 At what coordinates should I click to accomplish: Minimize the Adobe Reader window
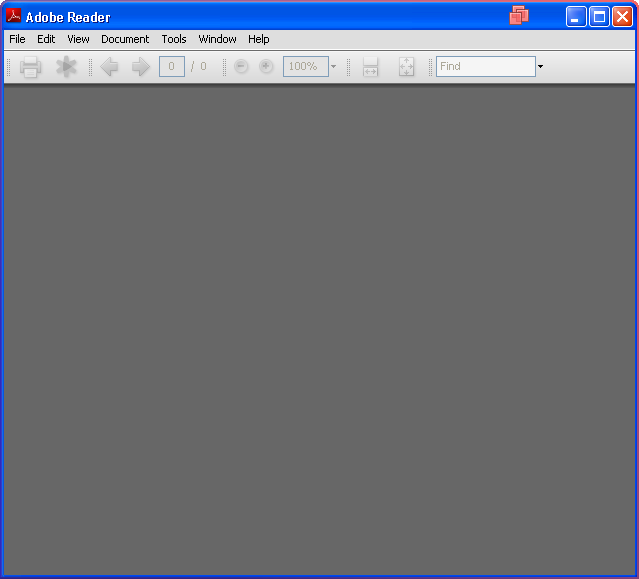pos(576,17)
